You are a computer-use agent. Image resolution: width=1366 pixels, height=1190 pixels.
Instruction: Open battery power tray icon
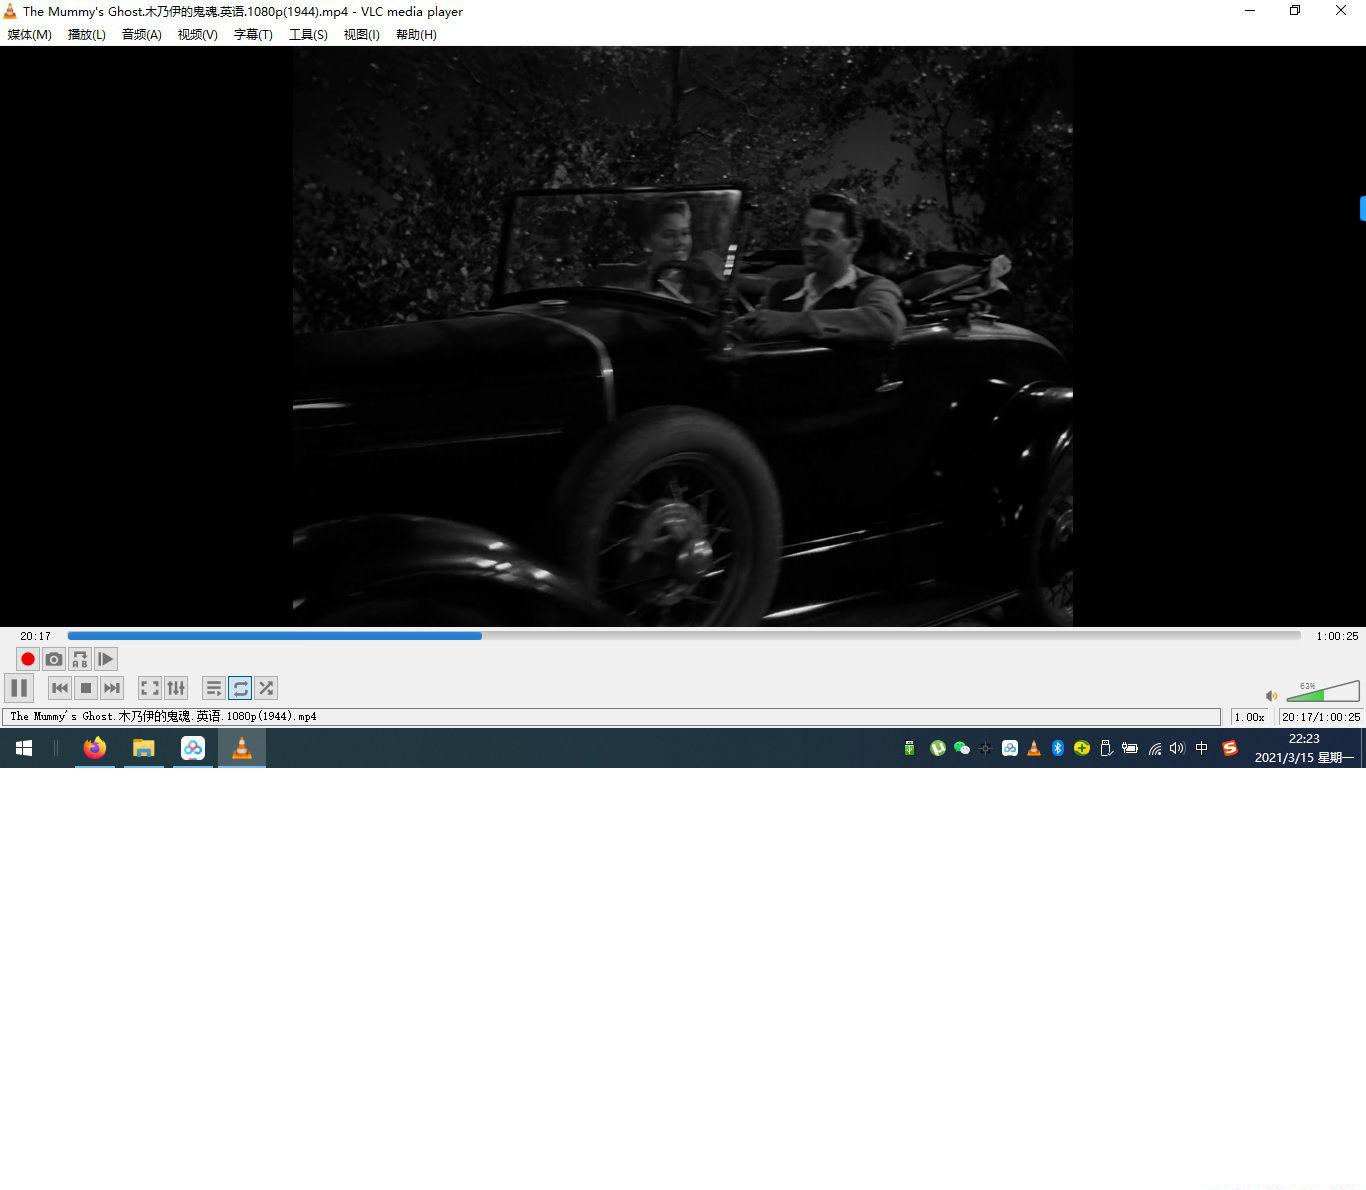tap(1130, 748)
